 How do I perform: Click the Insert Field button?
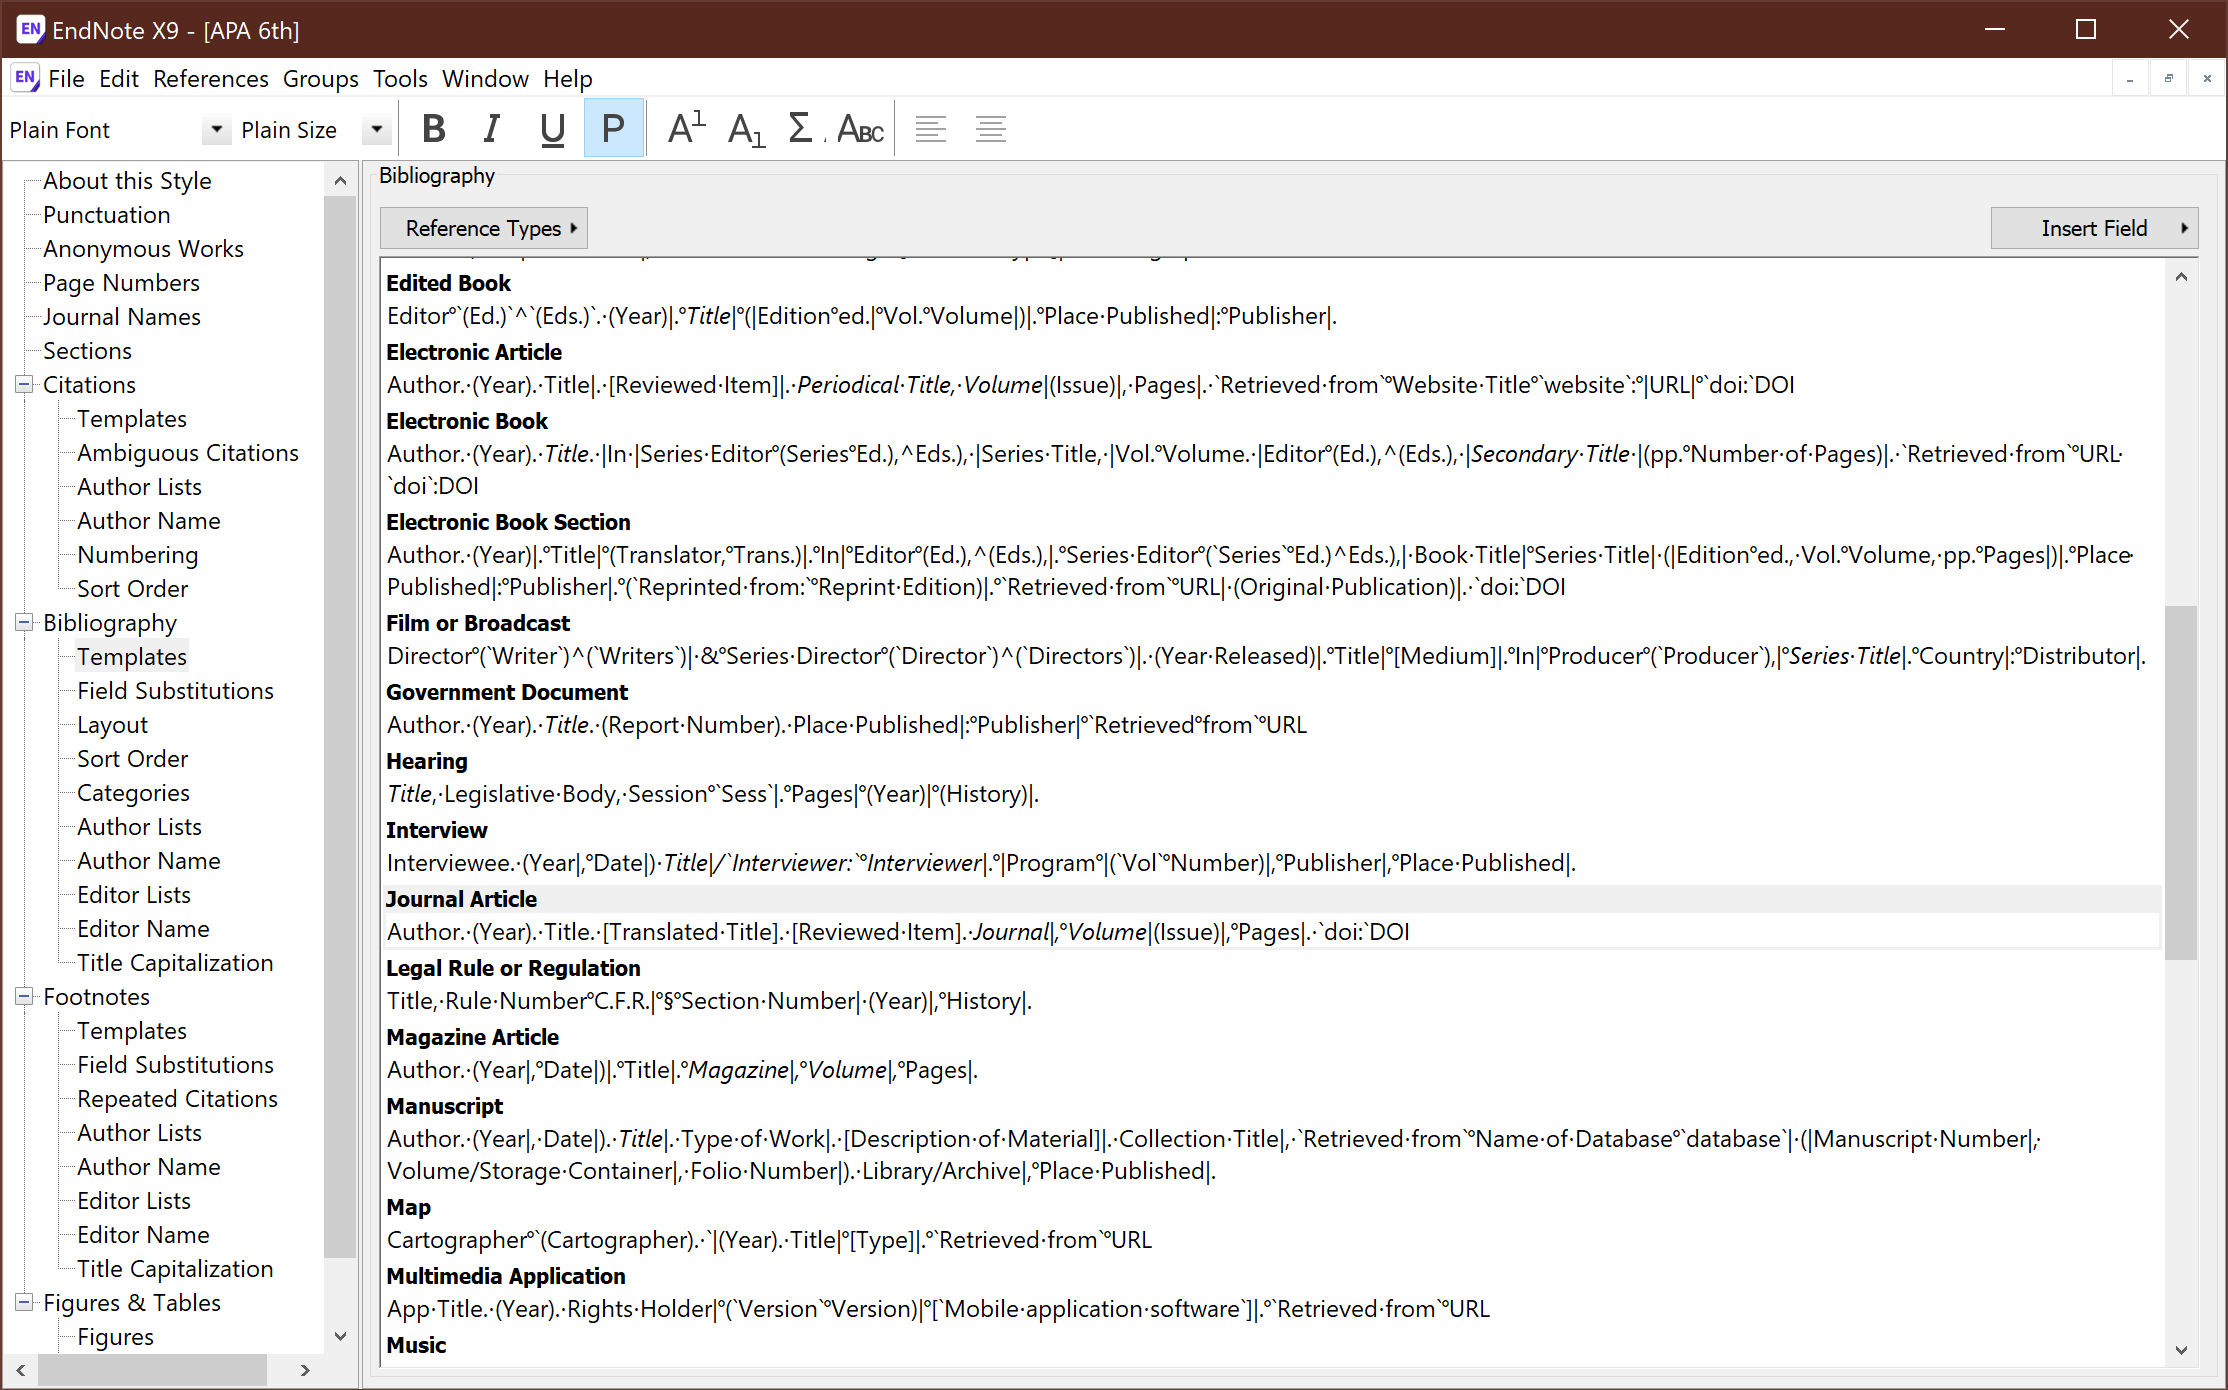(2094, 228)
